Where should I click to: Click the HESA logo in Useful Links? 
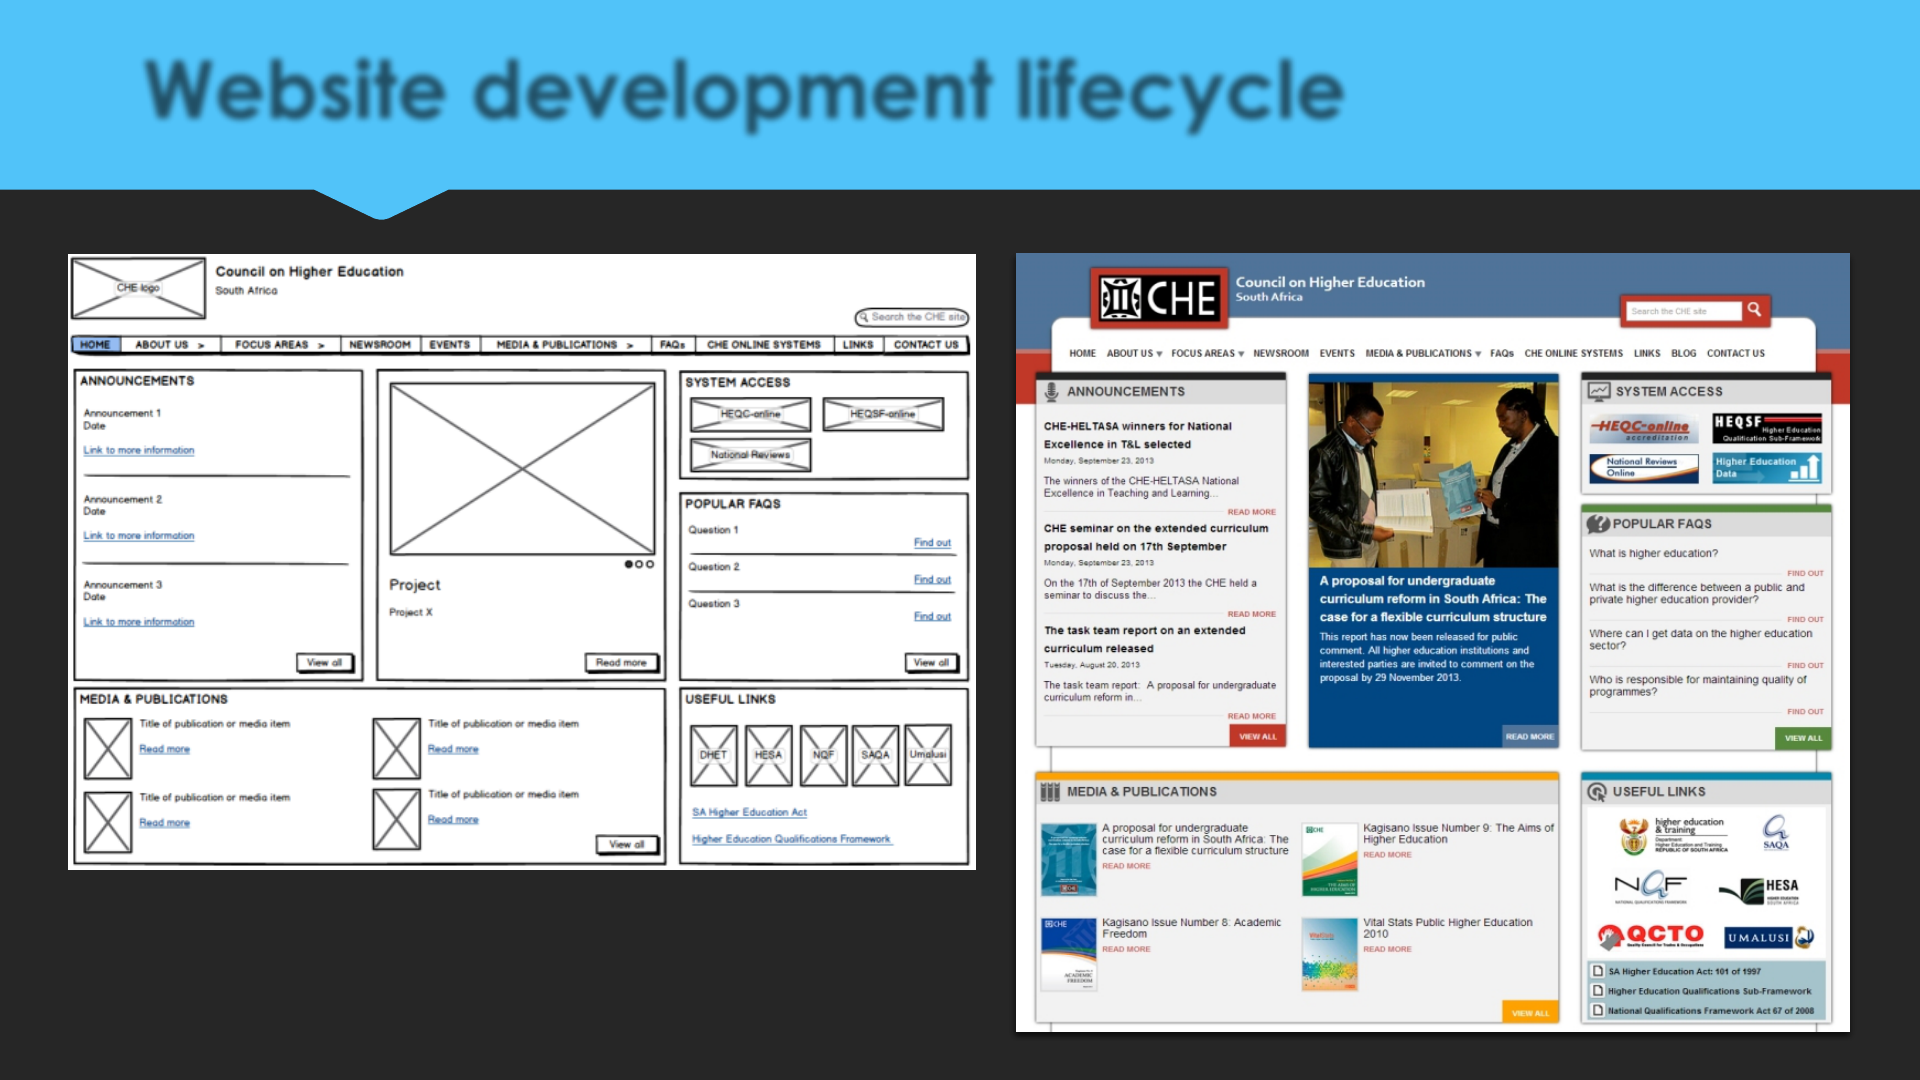point(1759,889)
